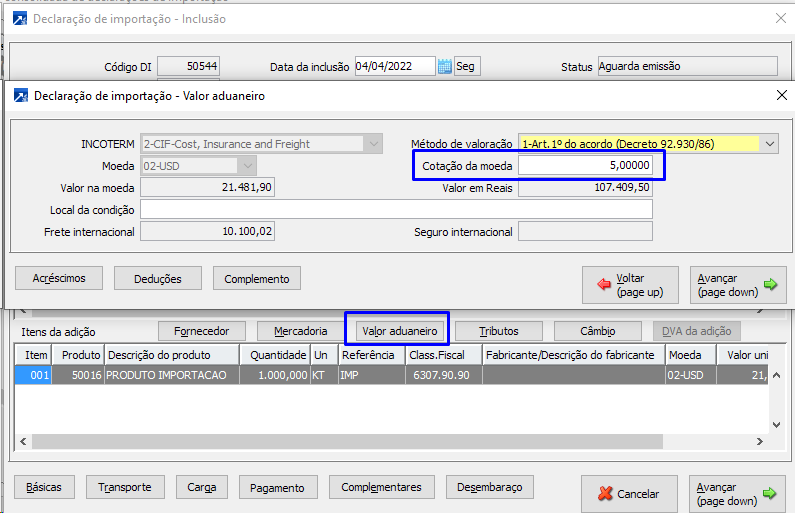Screen dimensions: 795x513
Task: Switch to the Básicas tab
Action: click(x=44, y=487)
